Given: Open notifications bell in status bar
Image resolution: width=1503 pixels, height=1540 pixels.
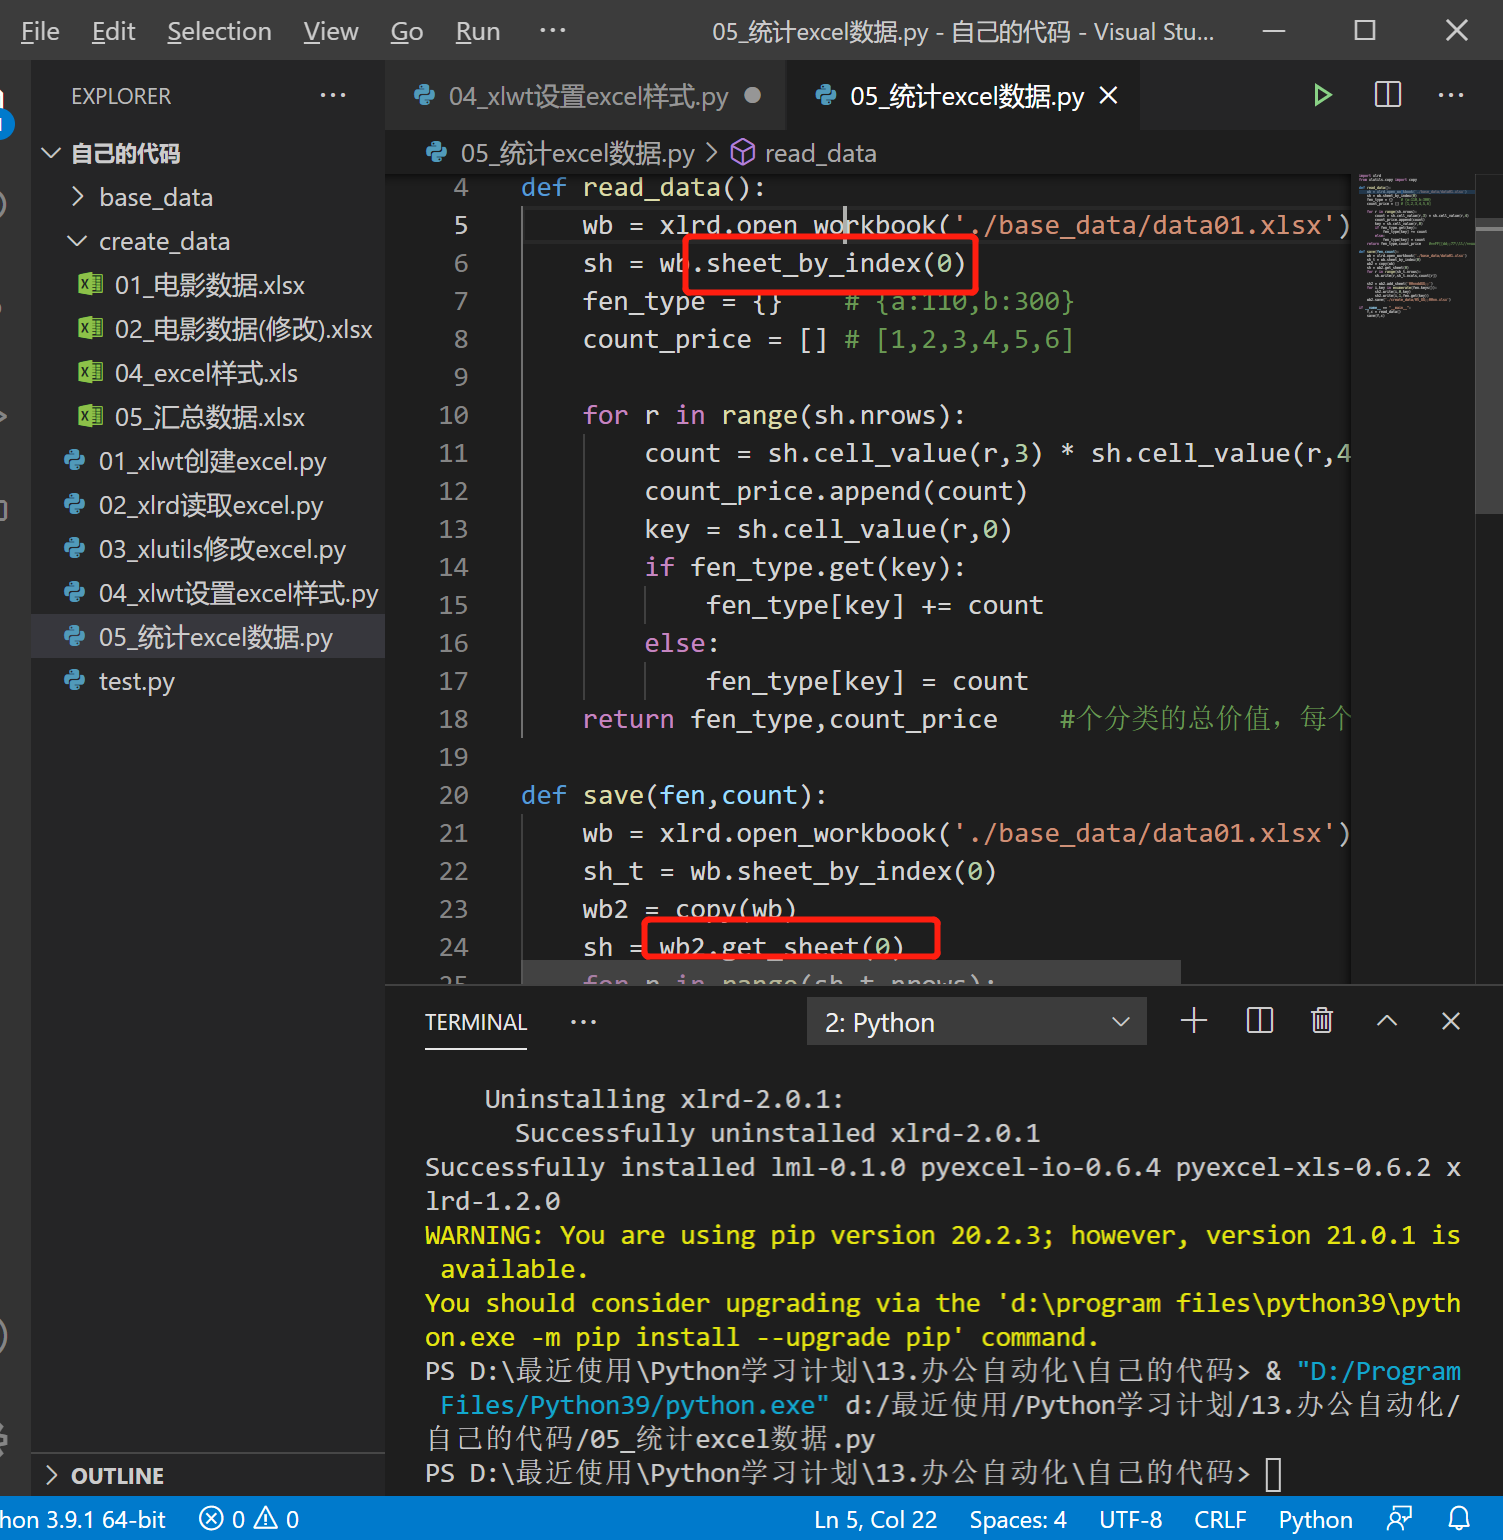Looking at the screenshot, I should pyautogui.click(x=1460, y=1519).
